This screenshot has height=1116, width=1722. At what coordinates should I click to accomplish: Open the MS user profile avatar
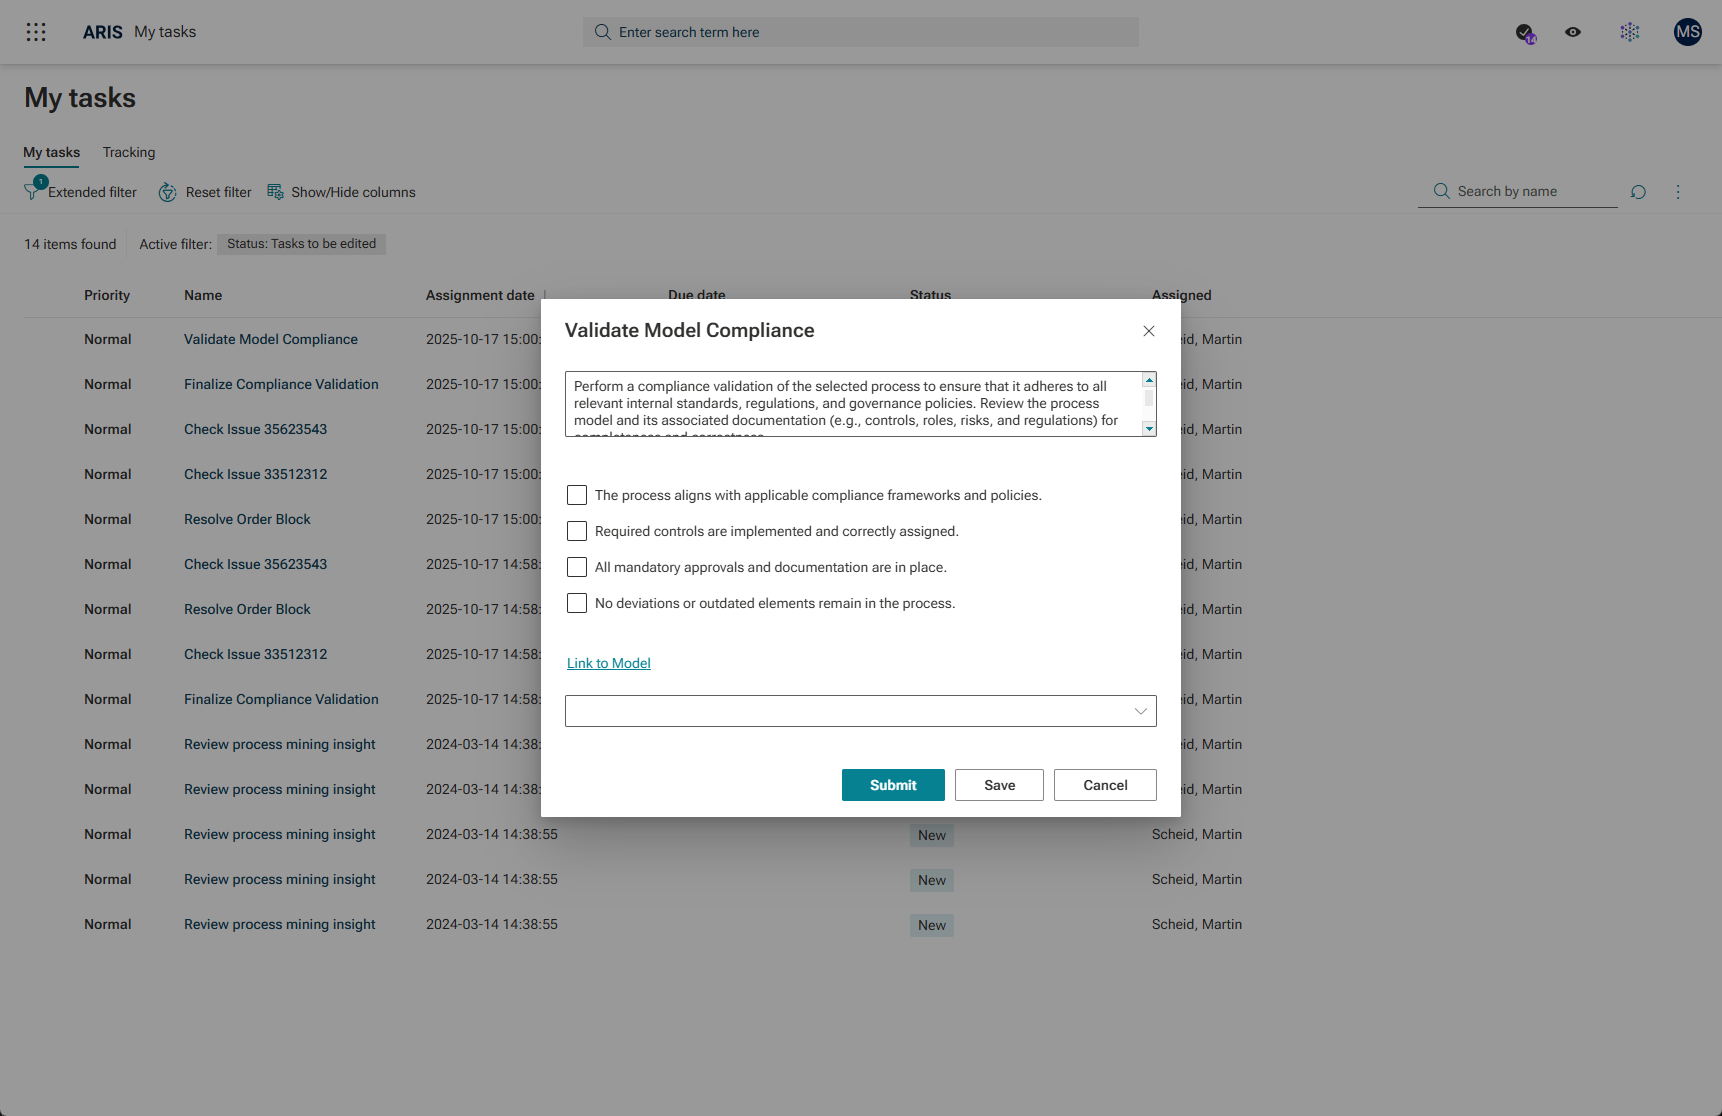click(1688, 32)
